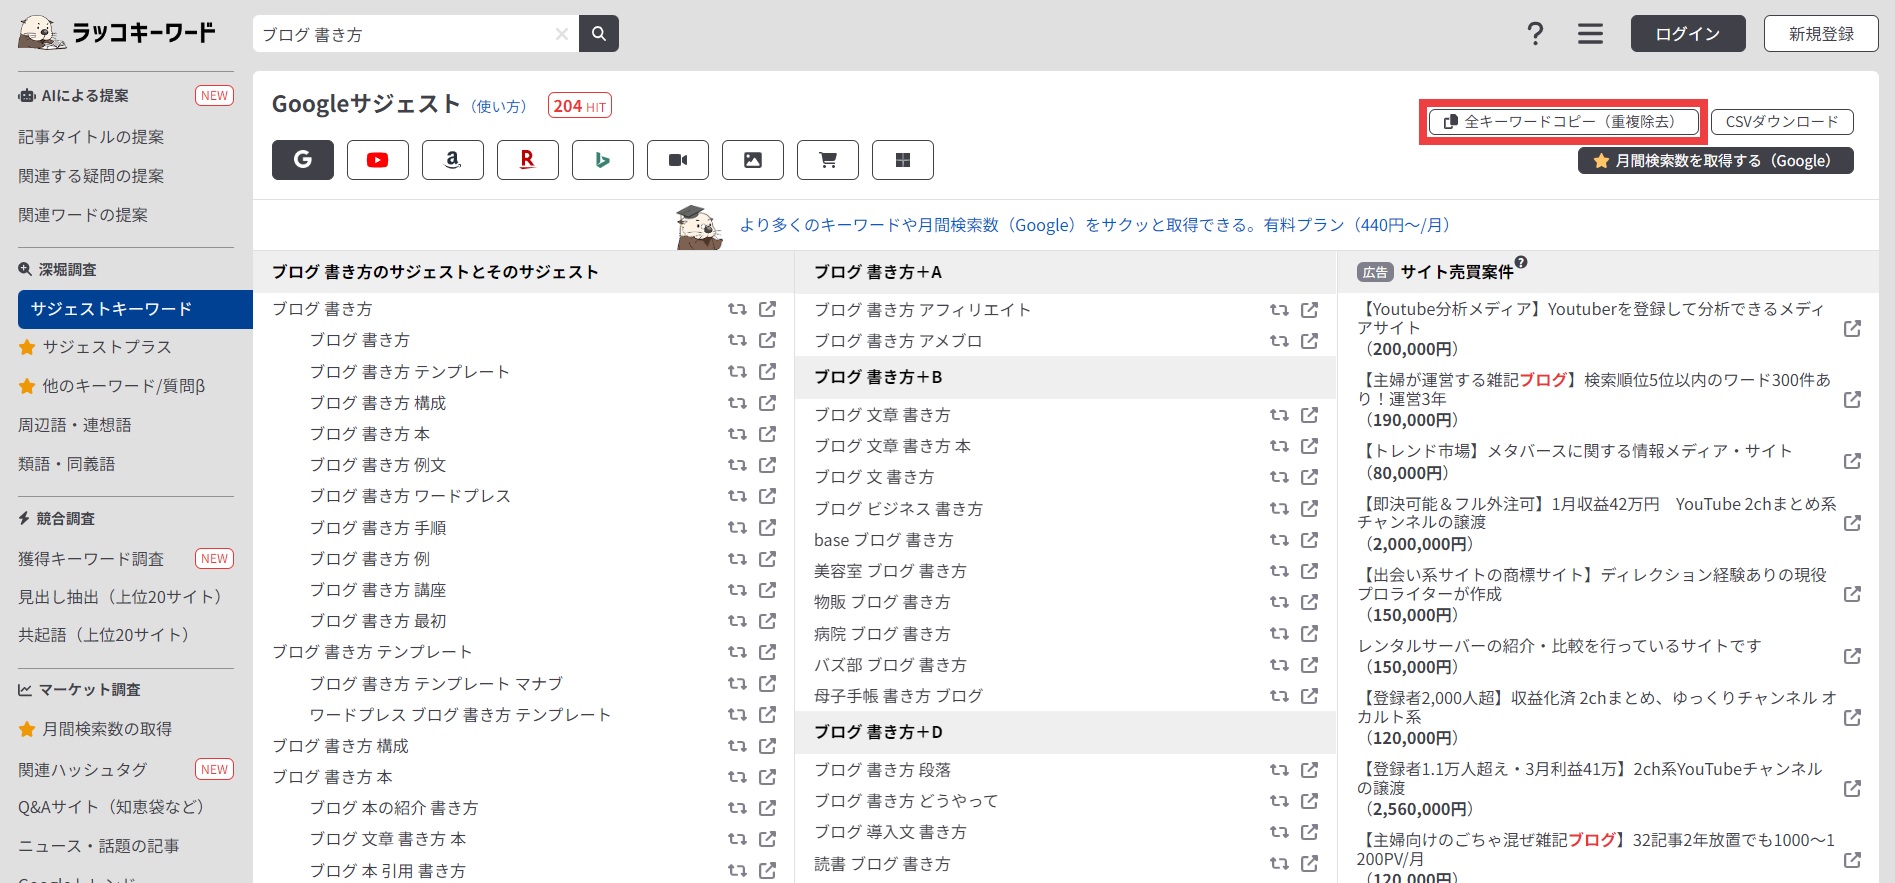1895x883 pixels.
Task: Click 月間検索数を取得する (Google) button
Action: 1716,161
